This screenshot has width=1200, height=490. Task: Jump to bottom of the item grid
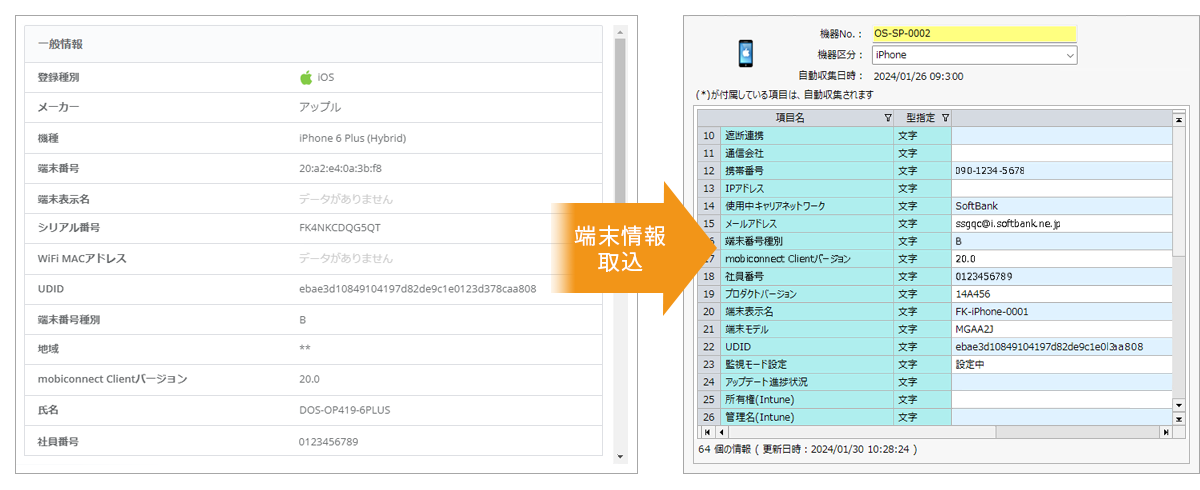coord(1179,418)
